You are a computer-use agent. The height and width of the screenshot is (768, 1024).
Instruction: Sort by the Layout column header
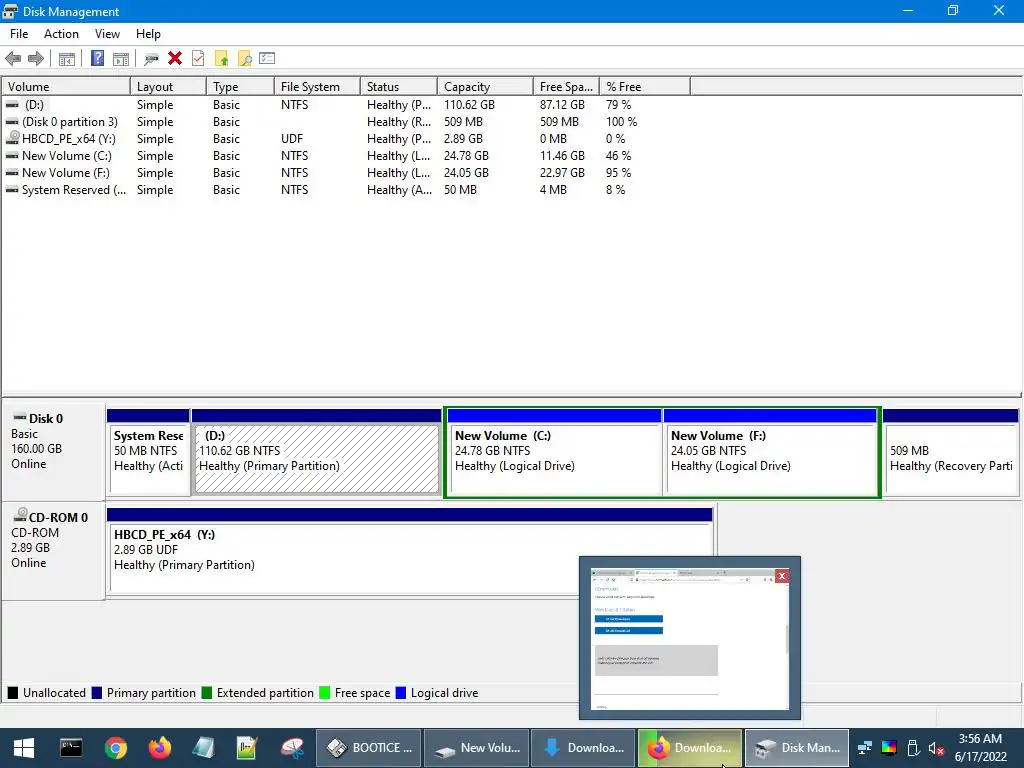coord(168,87)
